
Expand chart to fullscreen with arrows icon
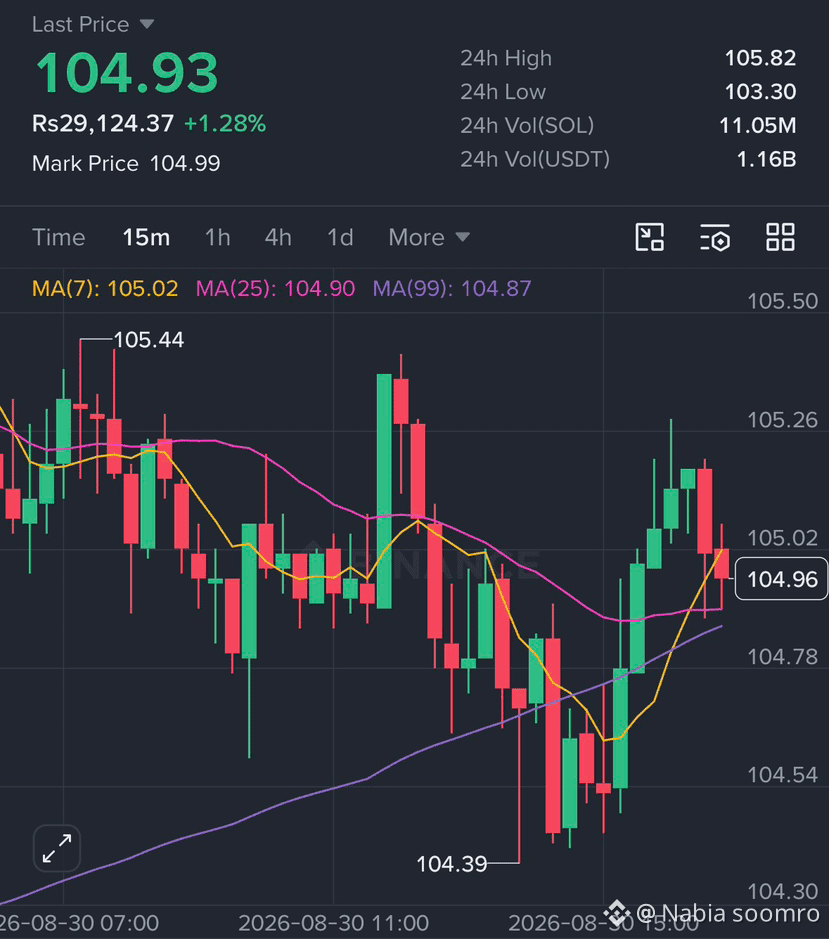pos(57,849)
